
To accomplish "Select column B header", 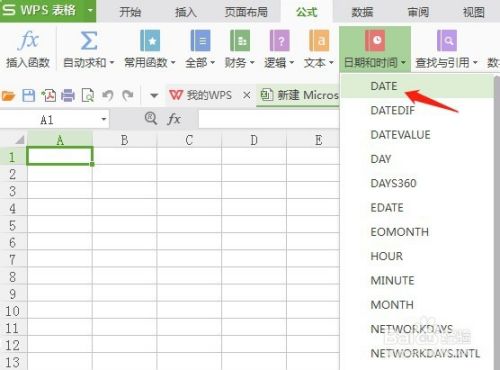I will point(124,140).
